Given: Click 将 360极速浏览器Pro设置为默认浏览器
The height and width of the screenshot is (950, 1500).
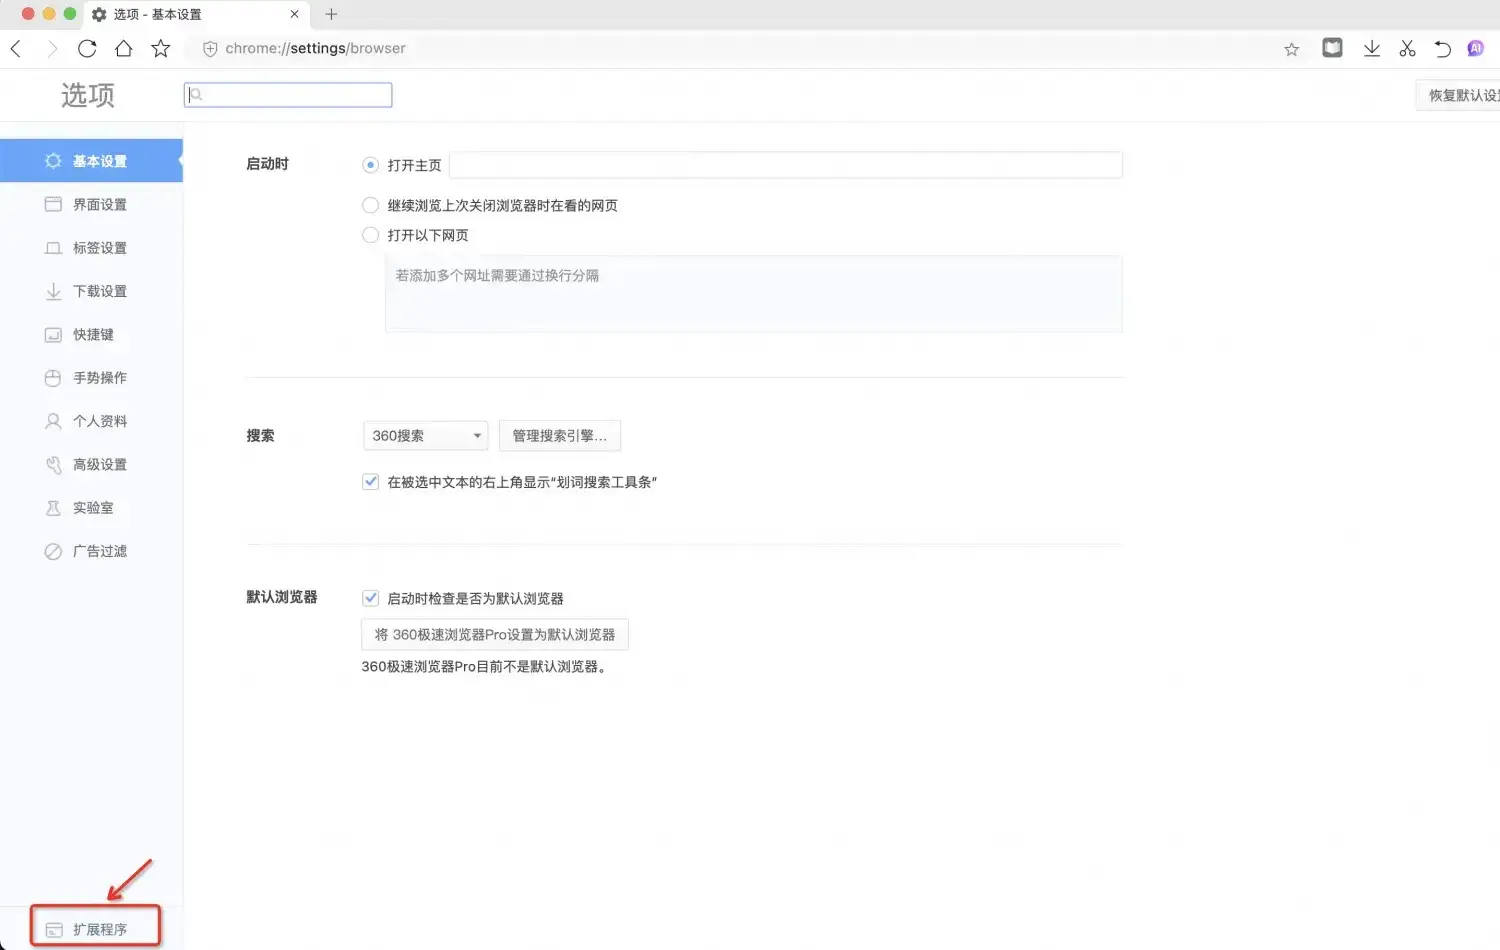Looking at the screenshot, I should click(x=494, y=634).
